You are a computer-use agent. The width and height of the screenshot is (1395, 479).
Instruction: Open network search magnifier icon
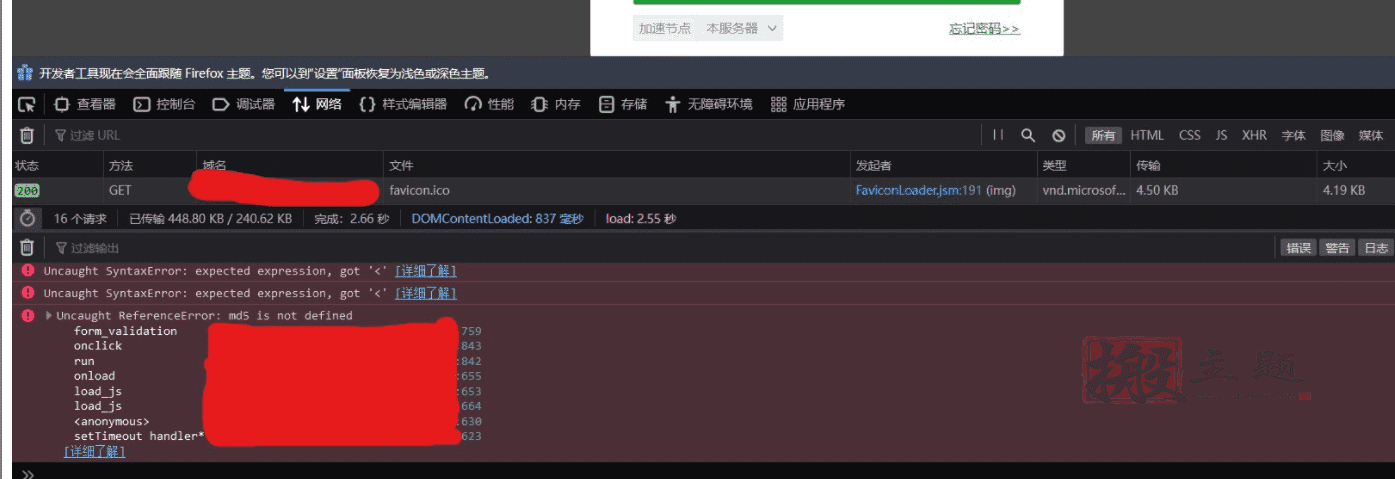coord(1028,135)
